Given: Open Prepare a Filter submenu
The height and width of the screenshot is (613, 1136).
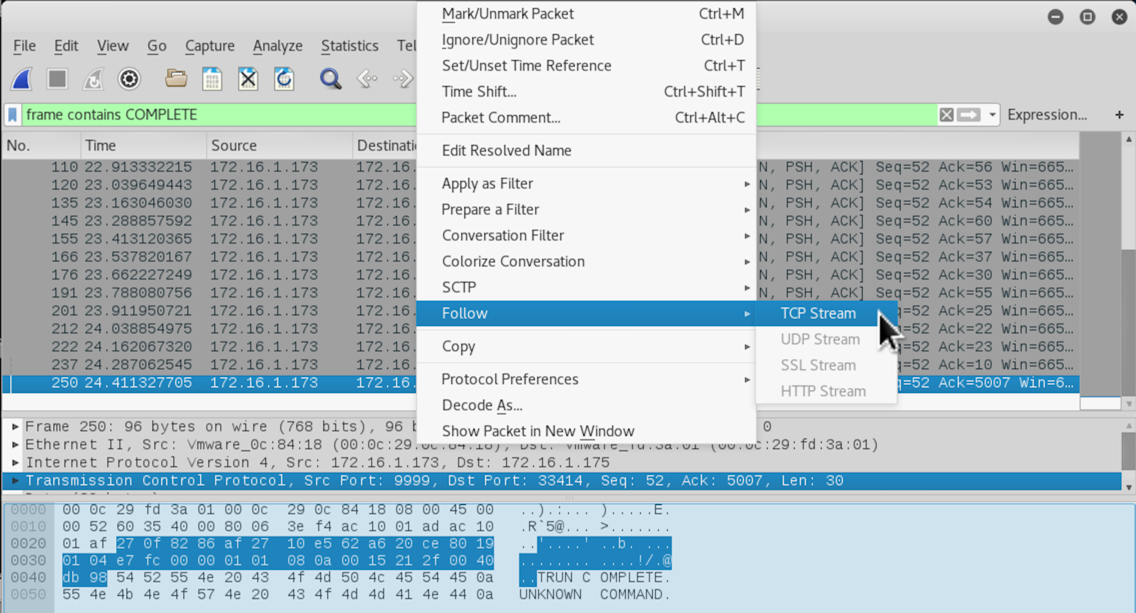Looking at the screenshot, I should tap(586, 209).
